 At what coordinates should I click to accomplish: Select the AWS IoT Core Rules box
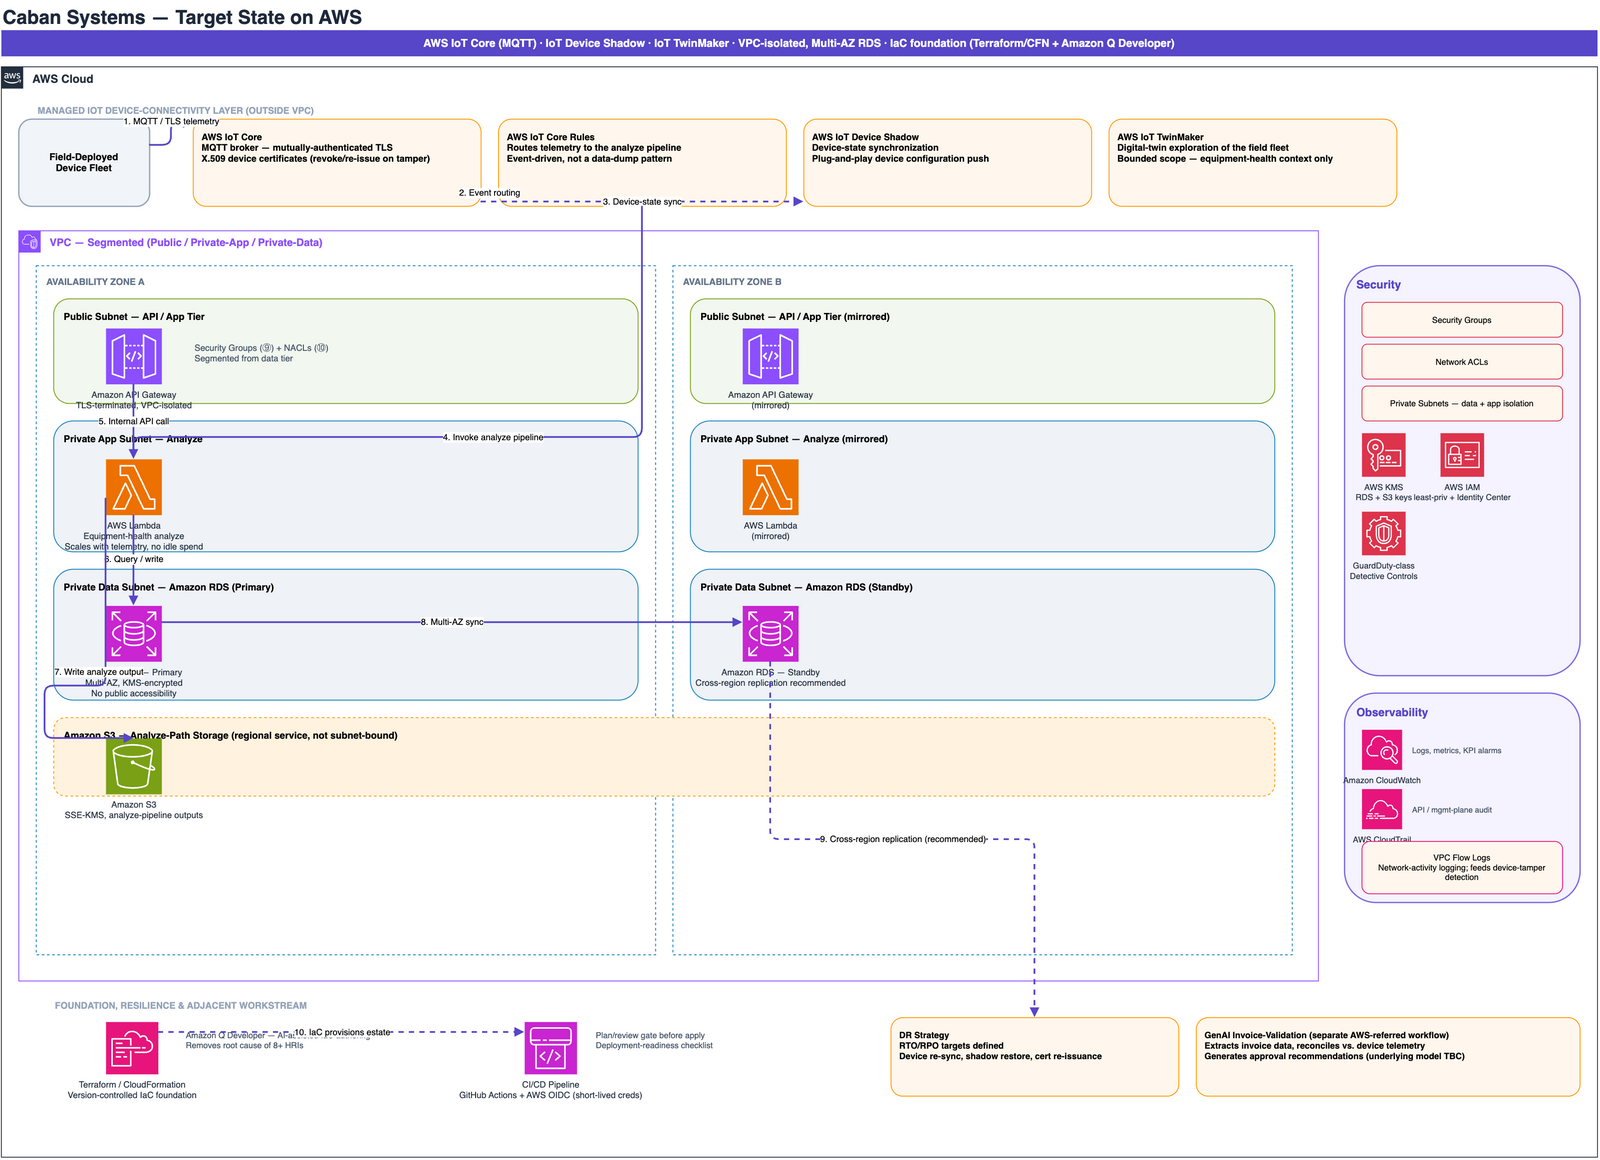(642, 163)
